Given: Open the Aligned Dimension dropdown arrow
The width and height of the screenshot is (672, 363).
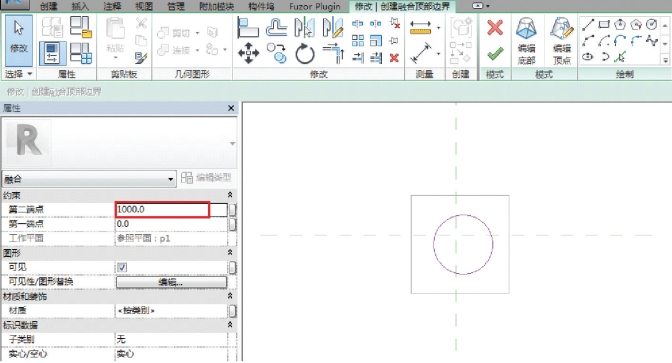Looking at the screenshot, I should [438, 54].
